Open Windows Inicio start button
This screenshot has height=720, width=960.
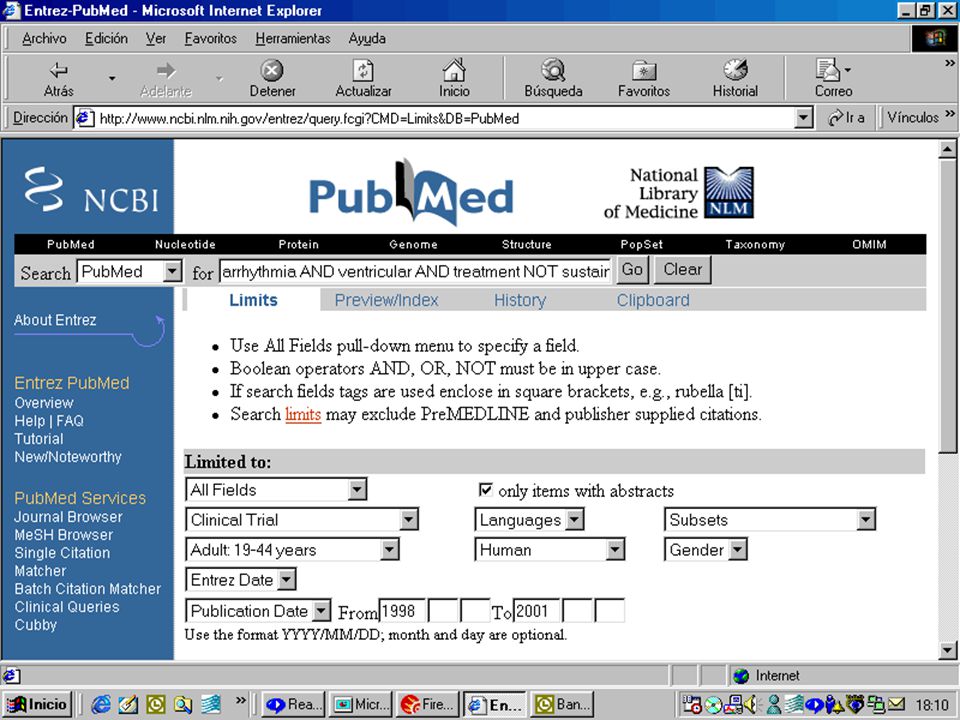38,704
